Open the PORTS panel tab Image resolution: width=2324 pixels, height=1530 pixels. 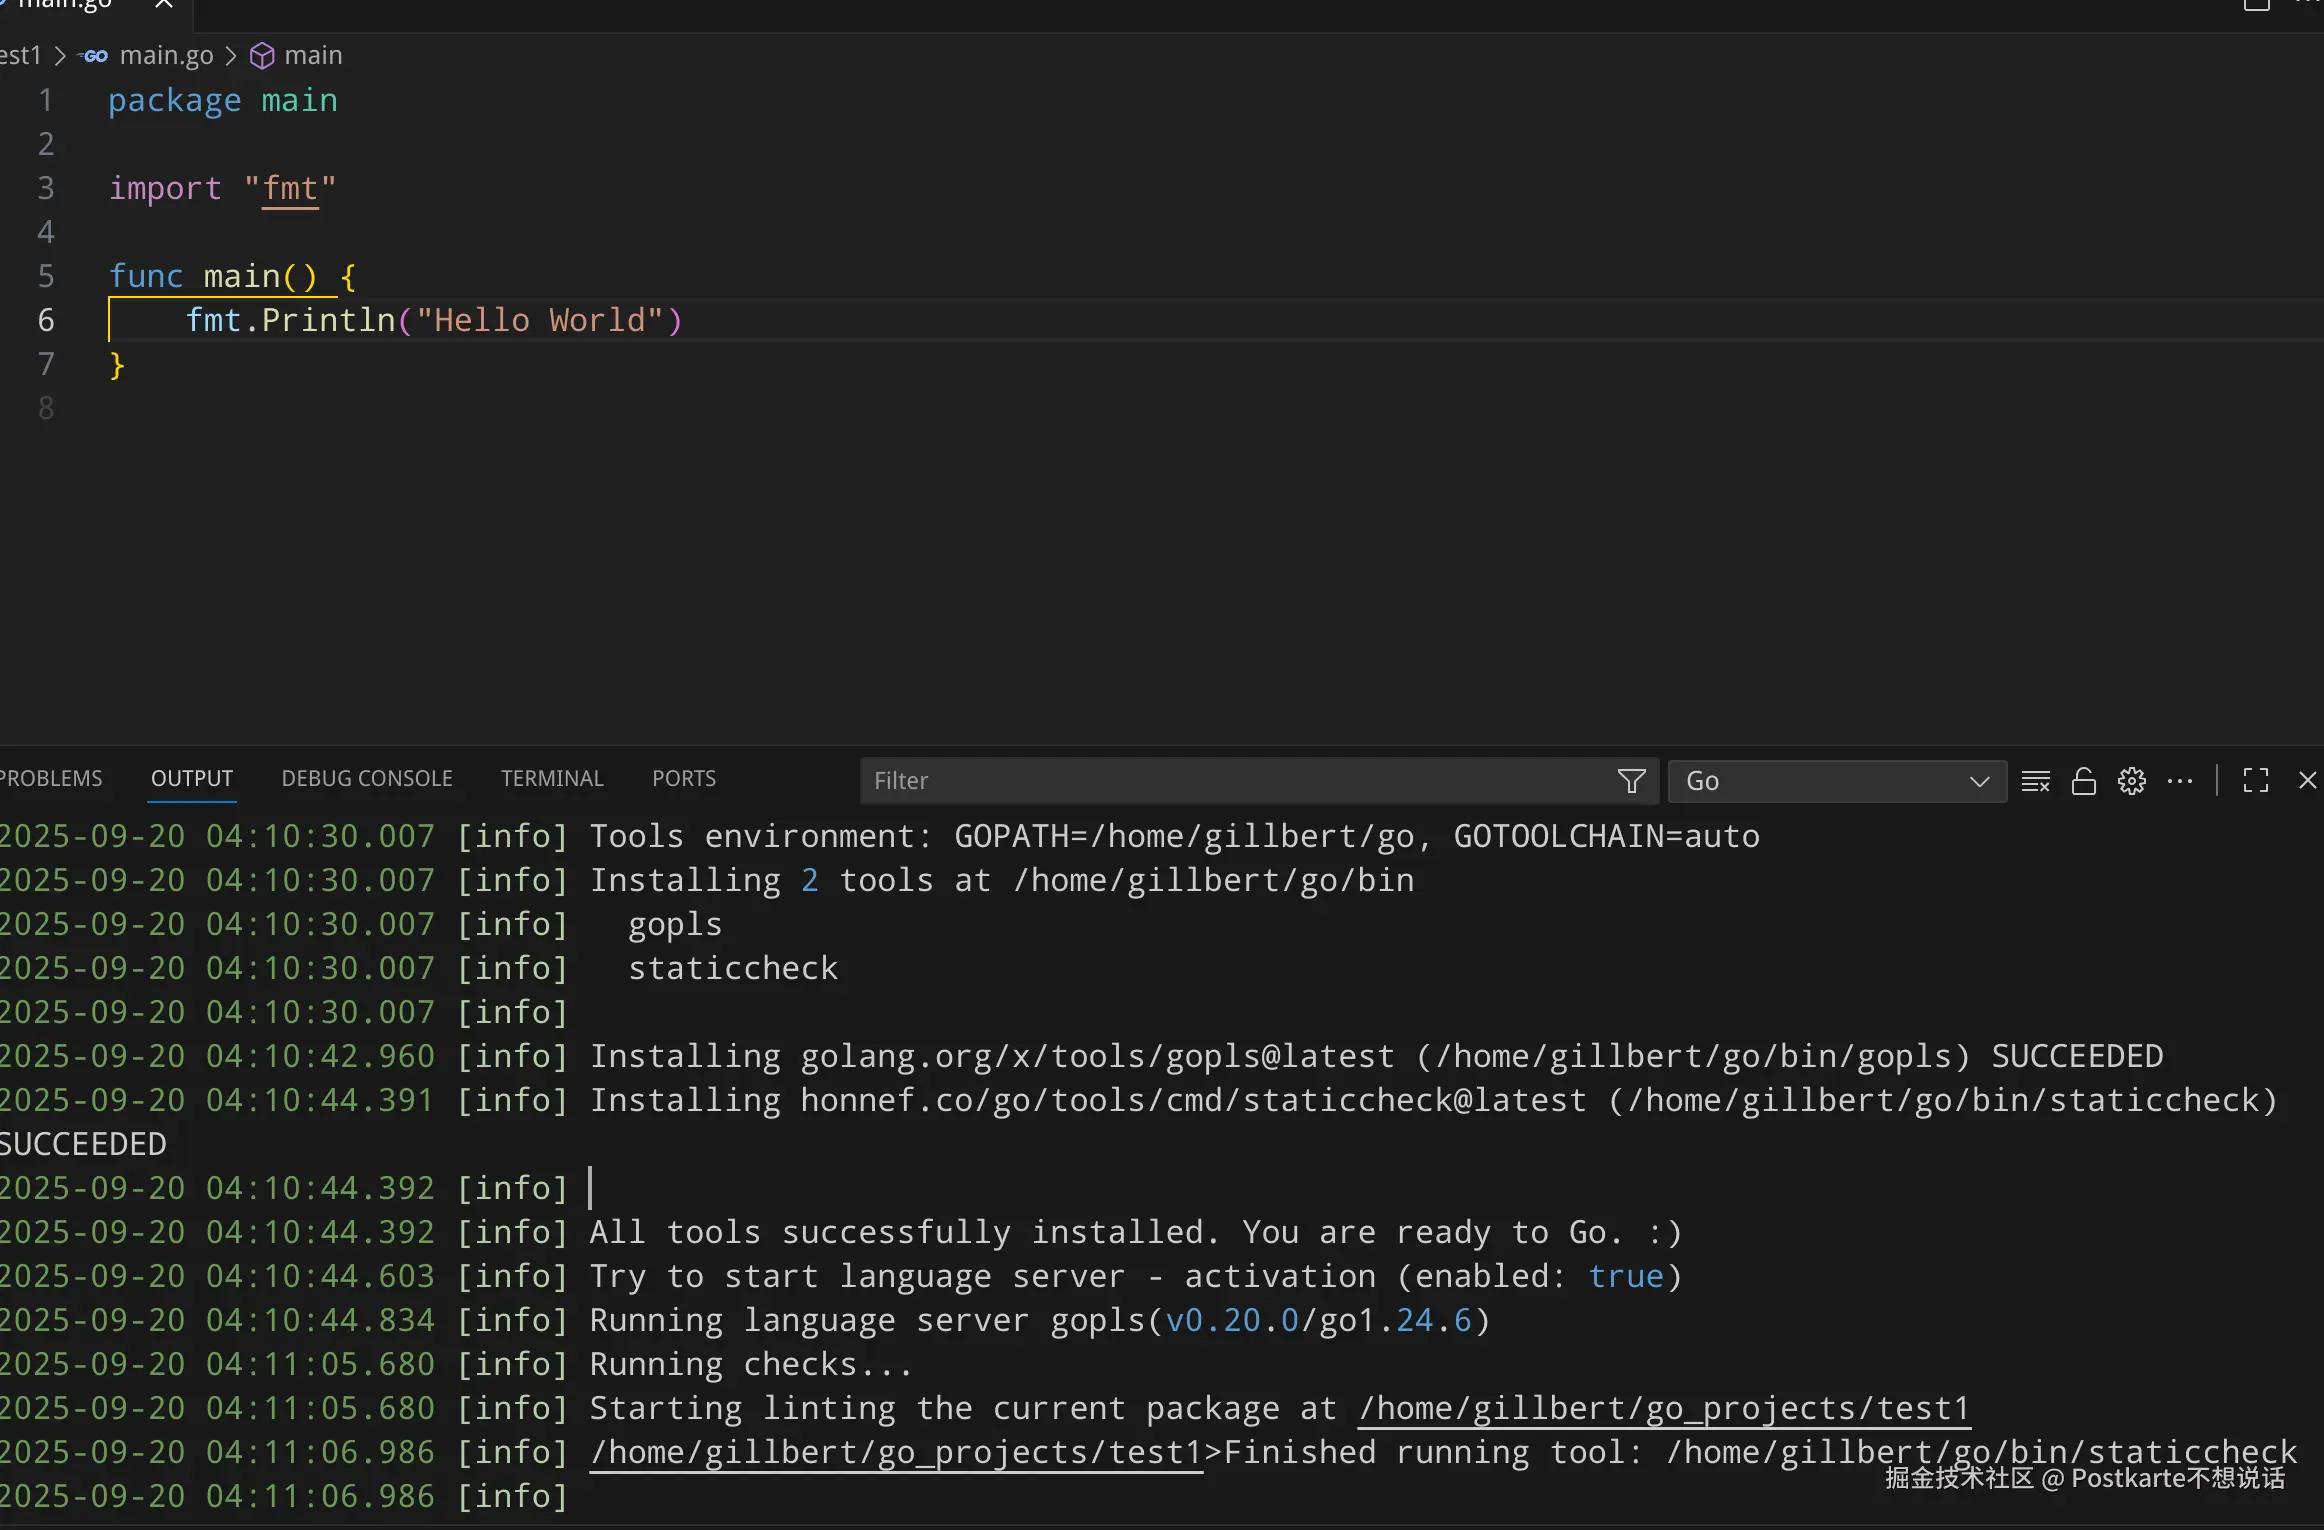pos(684,778)
